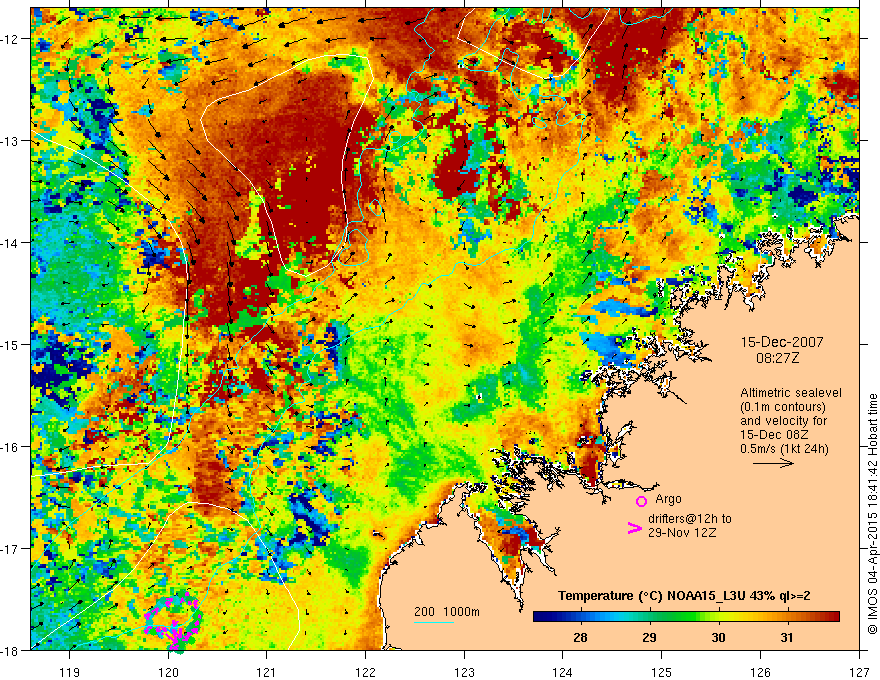
Task: Click the longitude axis label 121
Action: click(267, 672)
